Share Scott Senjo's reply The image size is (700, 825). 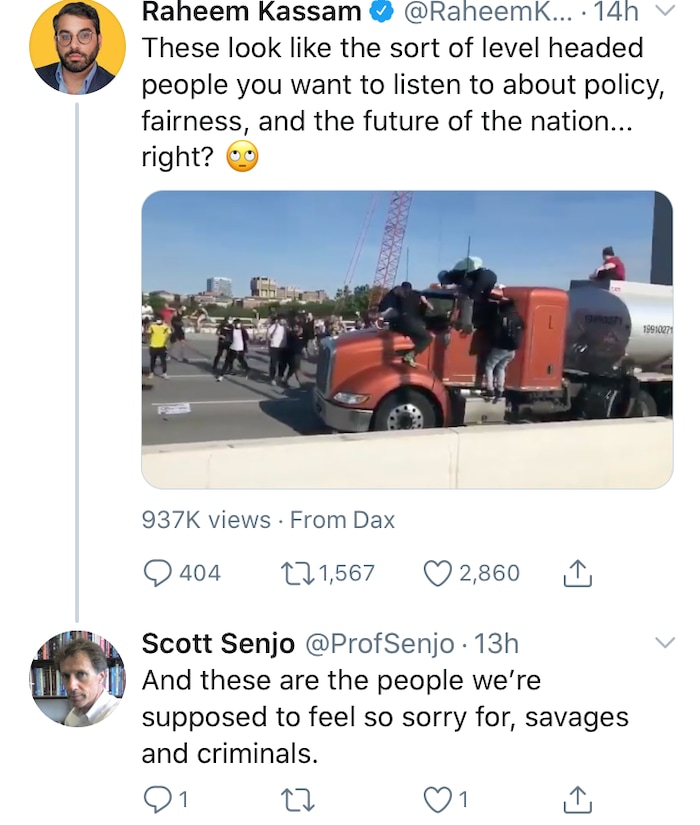point(580,798)
